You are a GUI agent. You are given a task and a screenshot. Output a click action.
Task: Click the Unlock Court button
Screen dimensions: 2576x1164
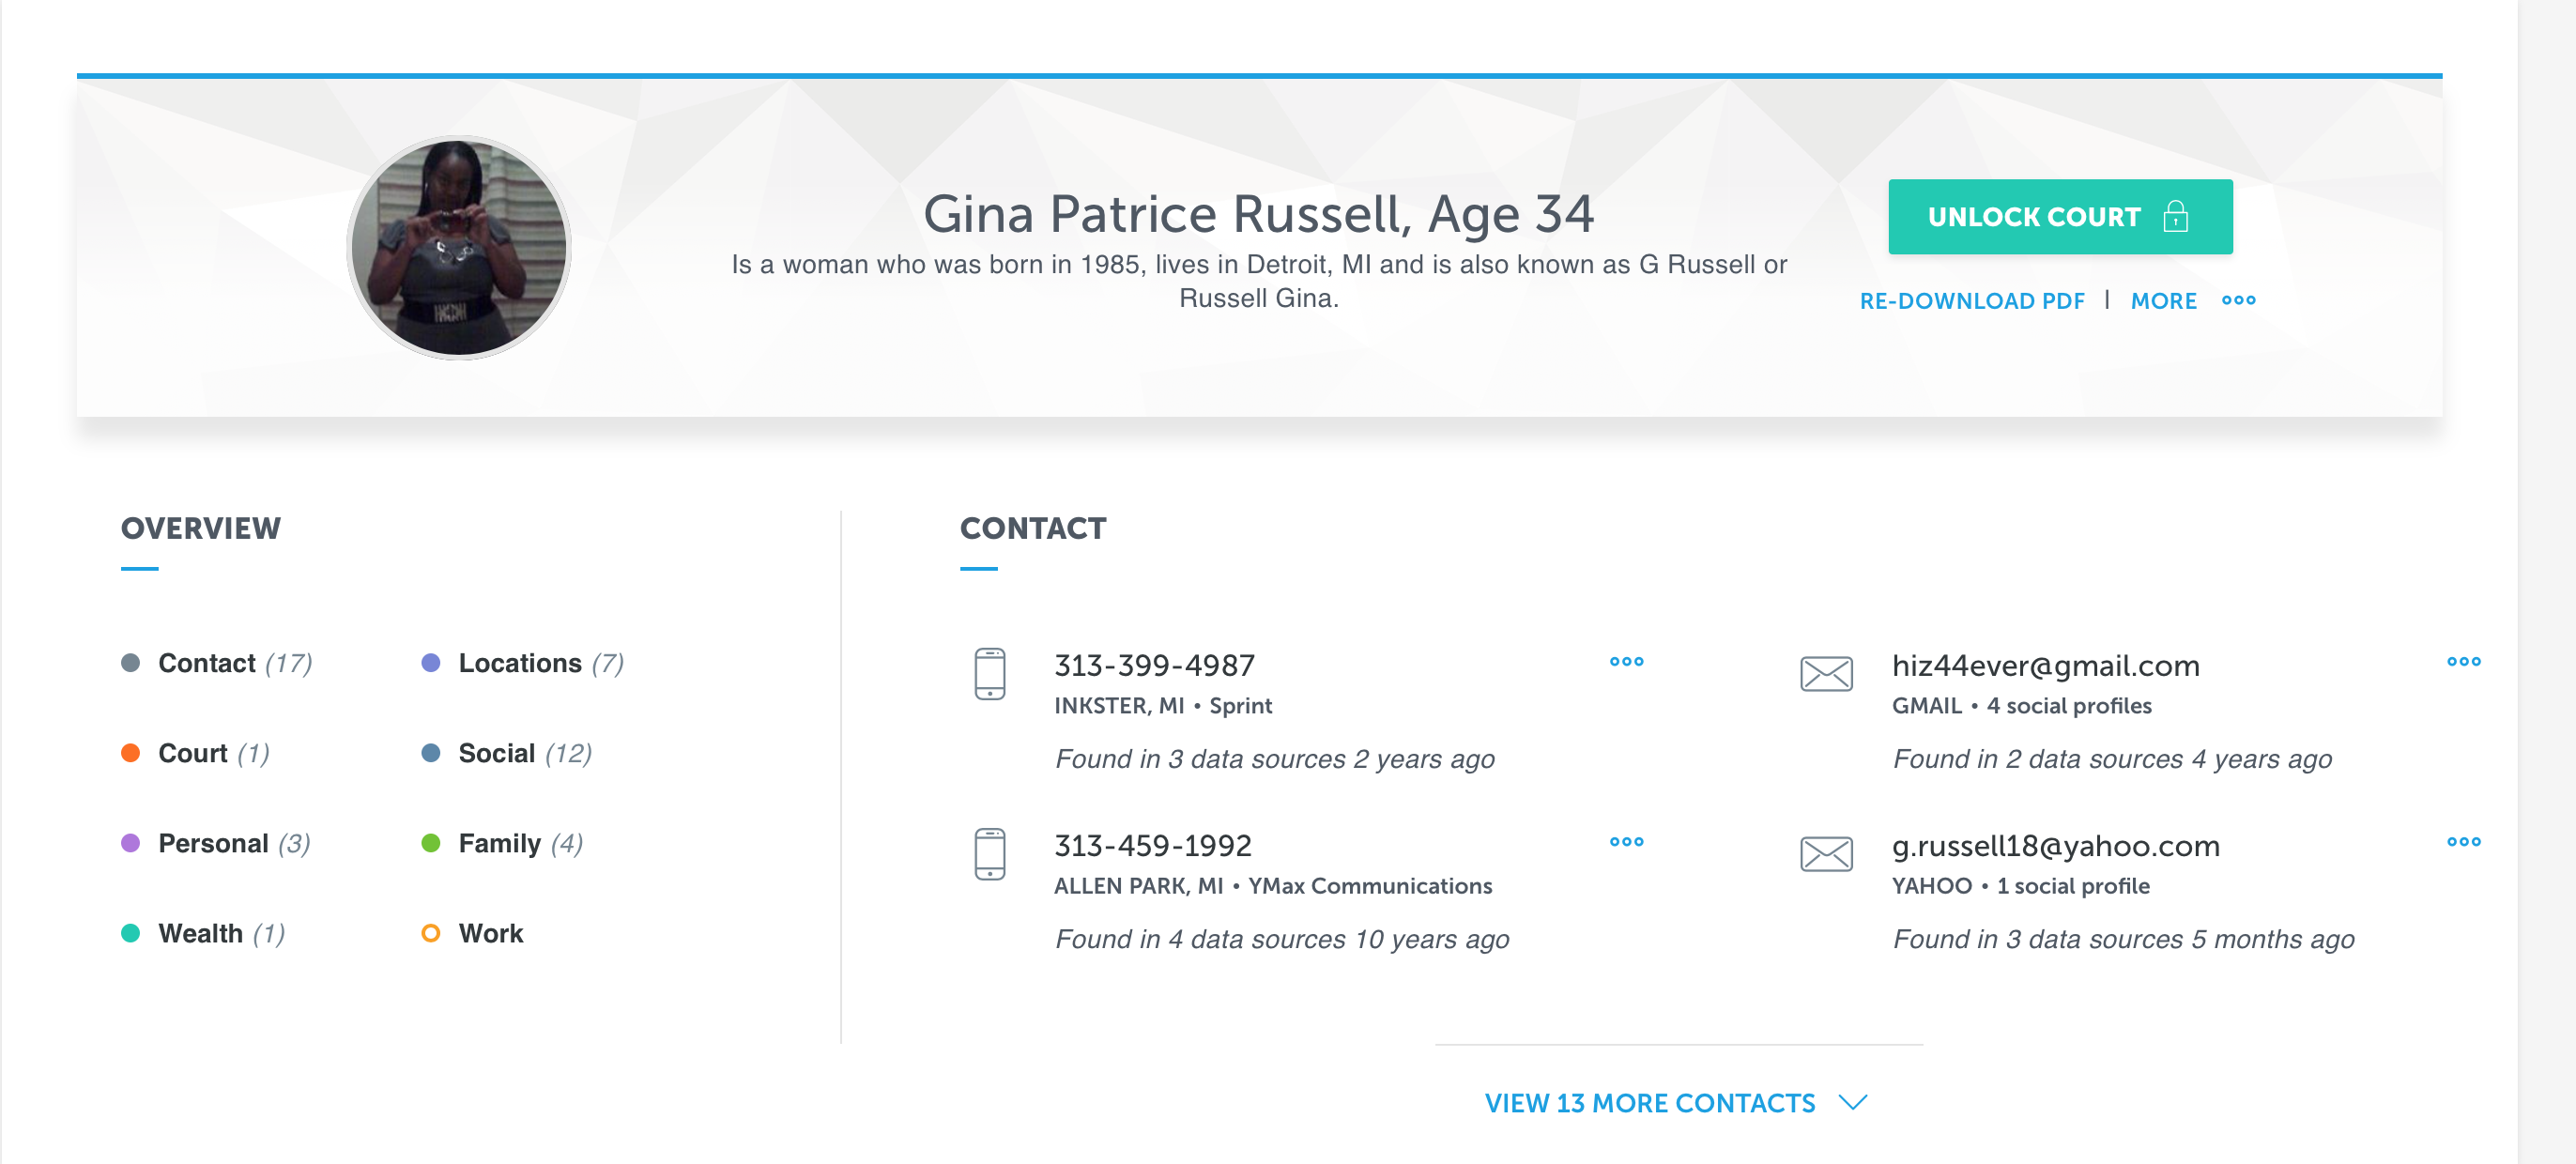coord(2059,216)
